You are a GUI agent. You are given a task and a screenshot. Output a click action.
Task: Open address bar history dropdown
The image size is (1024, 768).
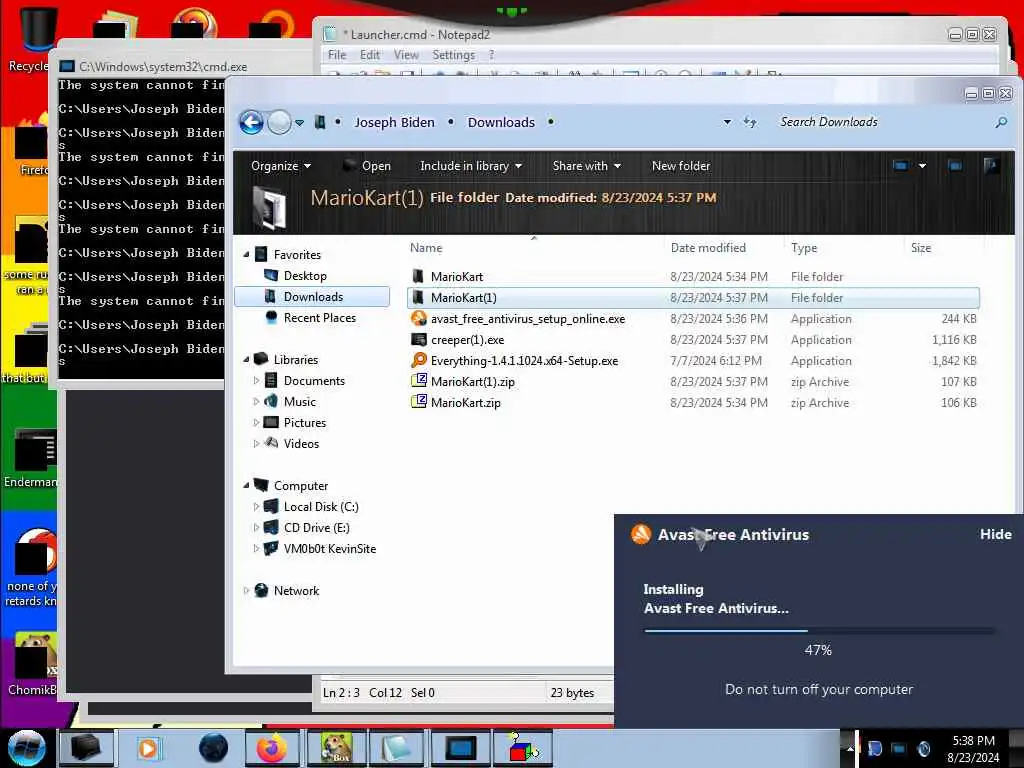click(727, 122)
